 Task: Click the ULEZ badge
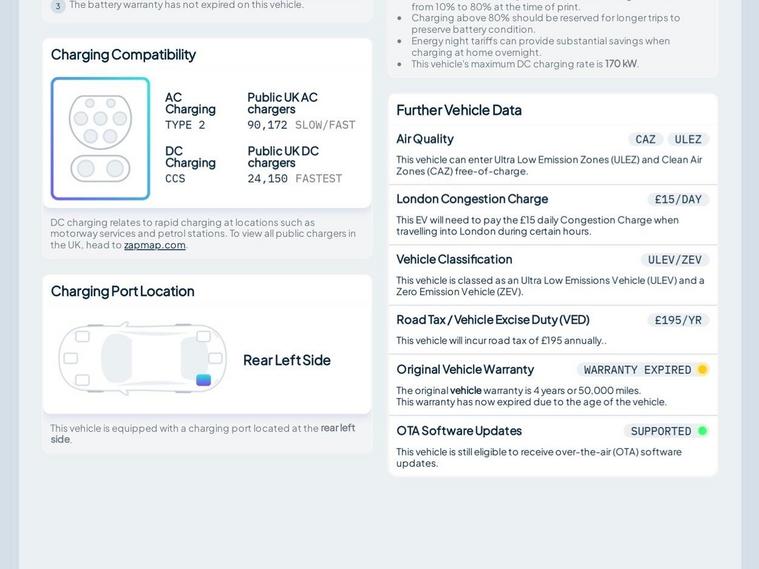(688, 140)
